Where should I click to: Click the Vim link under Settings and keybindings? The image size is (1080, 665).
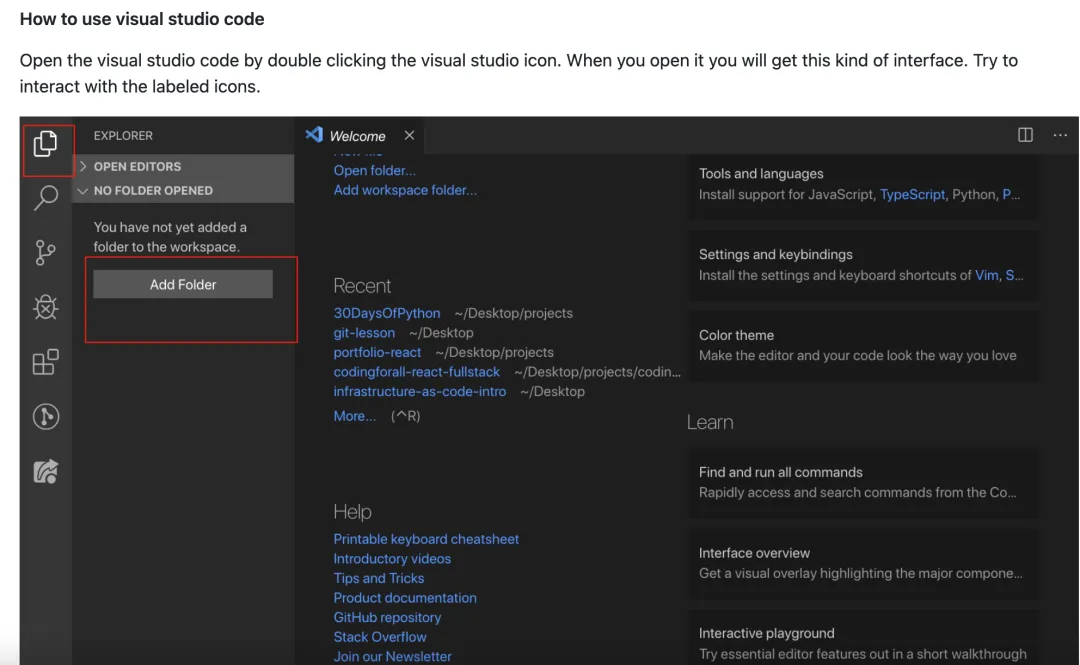(986, 275)
